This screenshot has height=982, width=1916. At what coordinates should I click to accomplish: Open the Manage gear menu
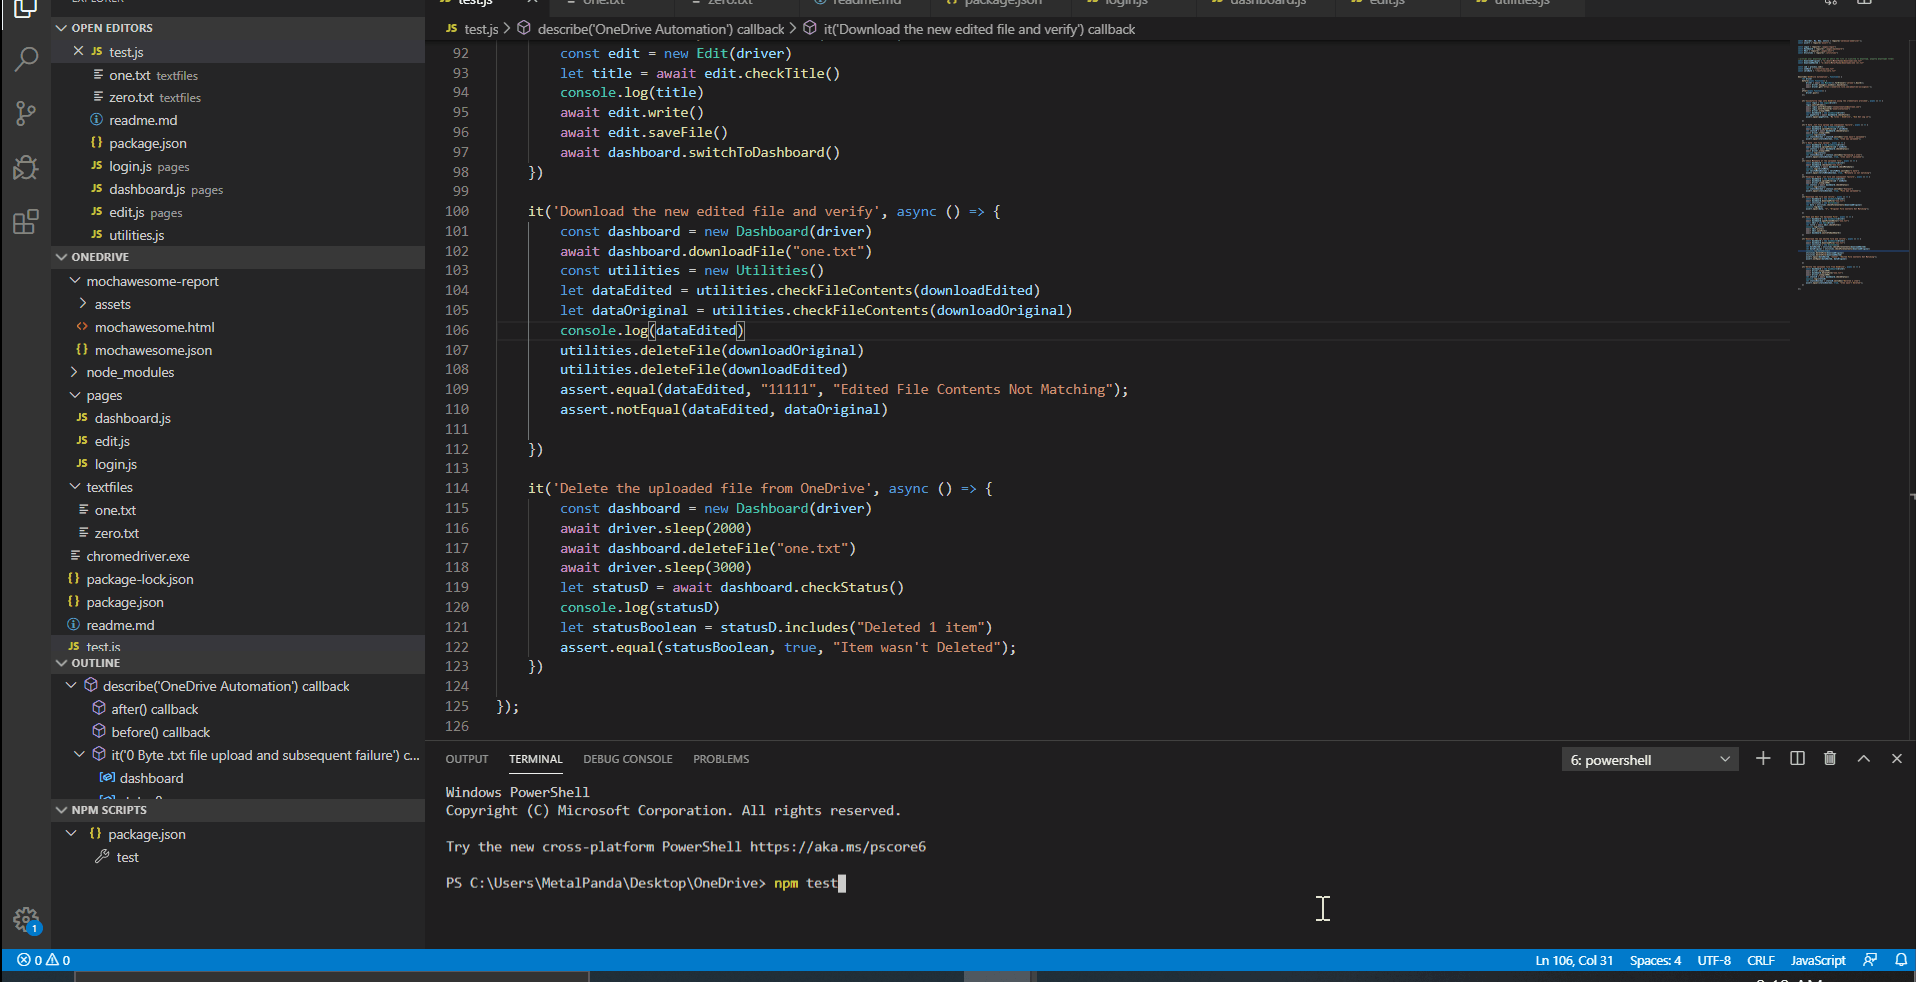(x=26, y=920)
